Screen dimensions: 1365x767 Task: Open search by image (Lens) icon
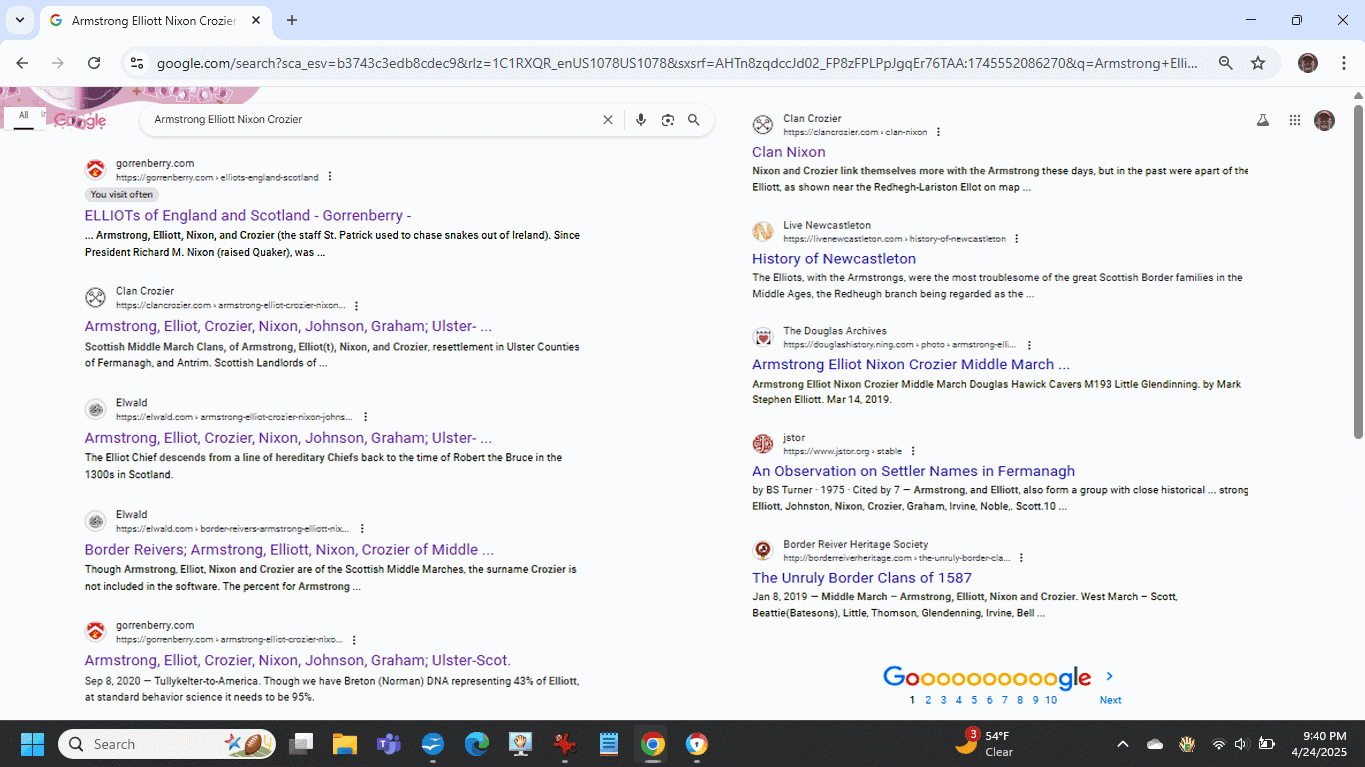(x=667, y=120)
